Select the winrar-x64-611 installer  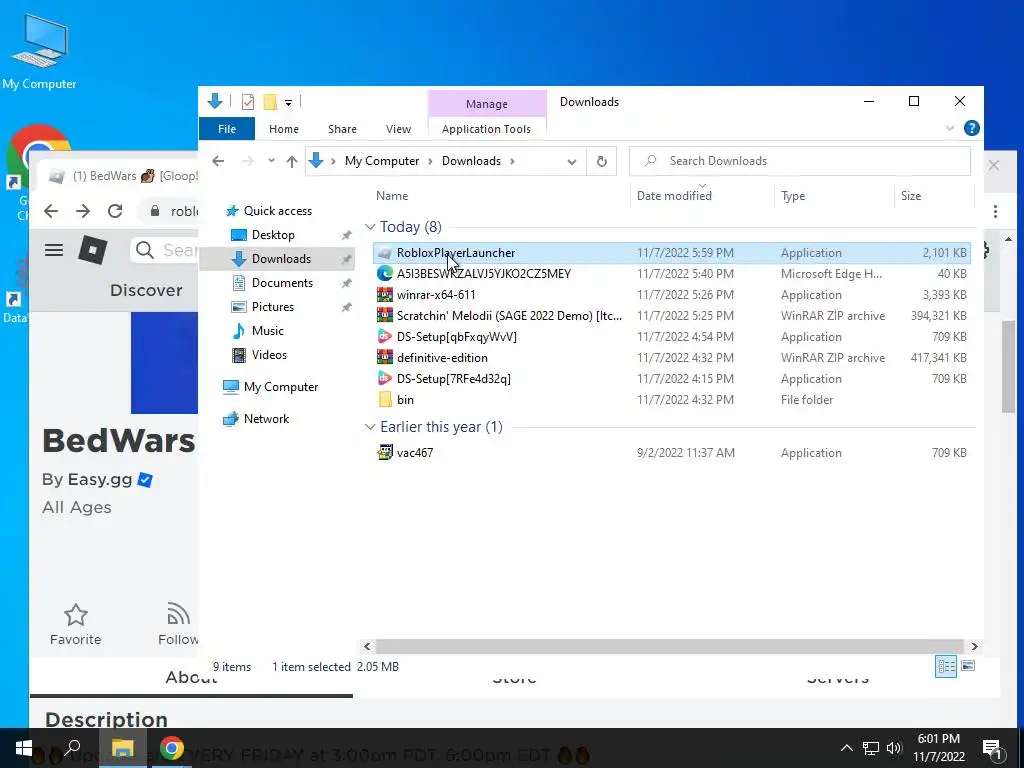pyautogui.click(x=672, y=295)
